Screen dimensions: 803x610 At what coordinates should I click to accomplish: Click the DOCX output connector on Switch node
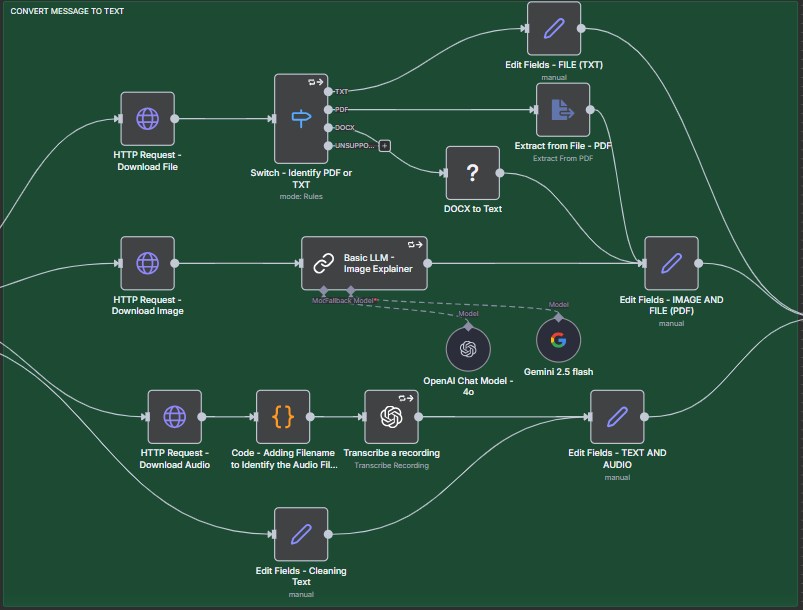[x=329, y=128]
